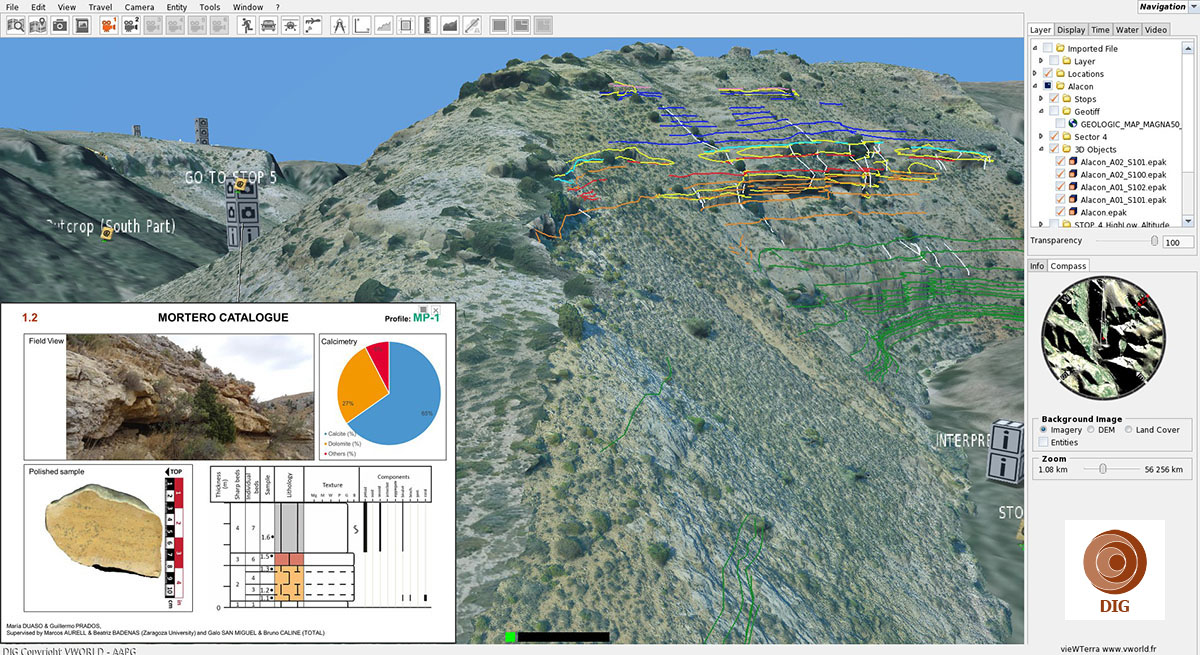Image resolution: width=1200 pixels, height=655 pixels.
Task: Click the camera snapshot toolbar icon
Action: coord(60,25)
